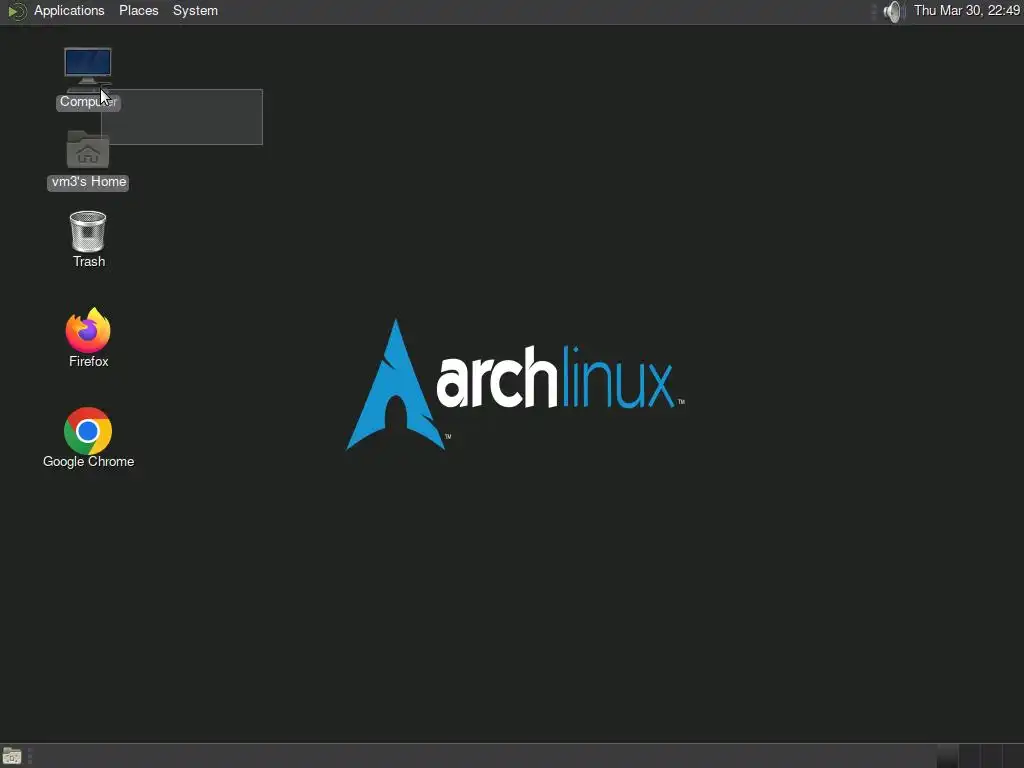Open the calendar from the clock Thu Mar 30
The height and width of the screenshot is (768, 1024).
point(967,10)
